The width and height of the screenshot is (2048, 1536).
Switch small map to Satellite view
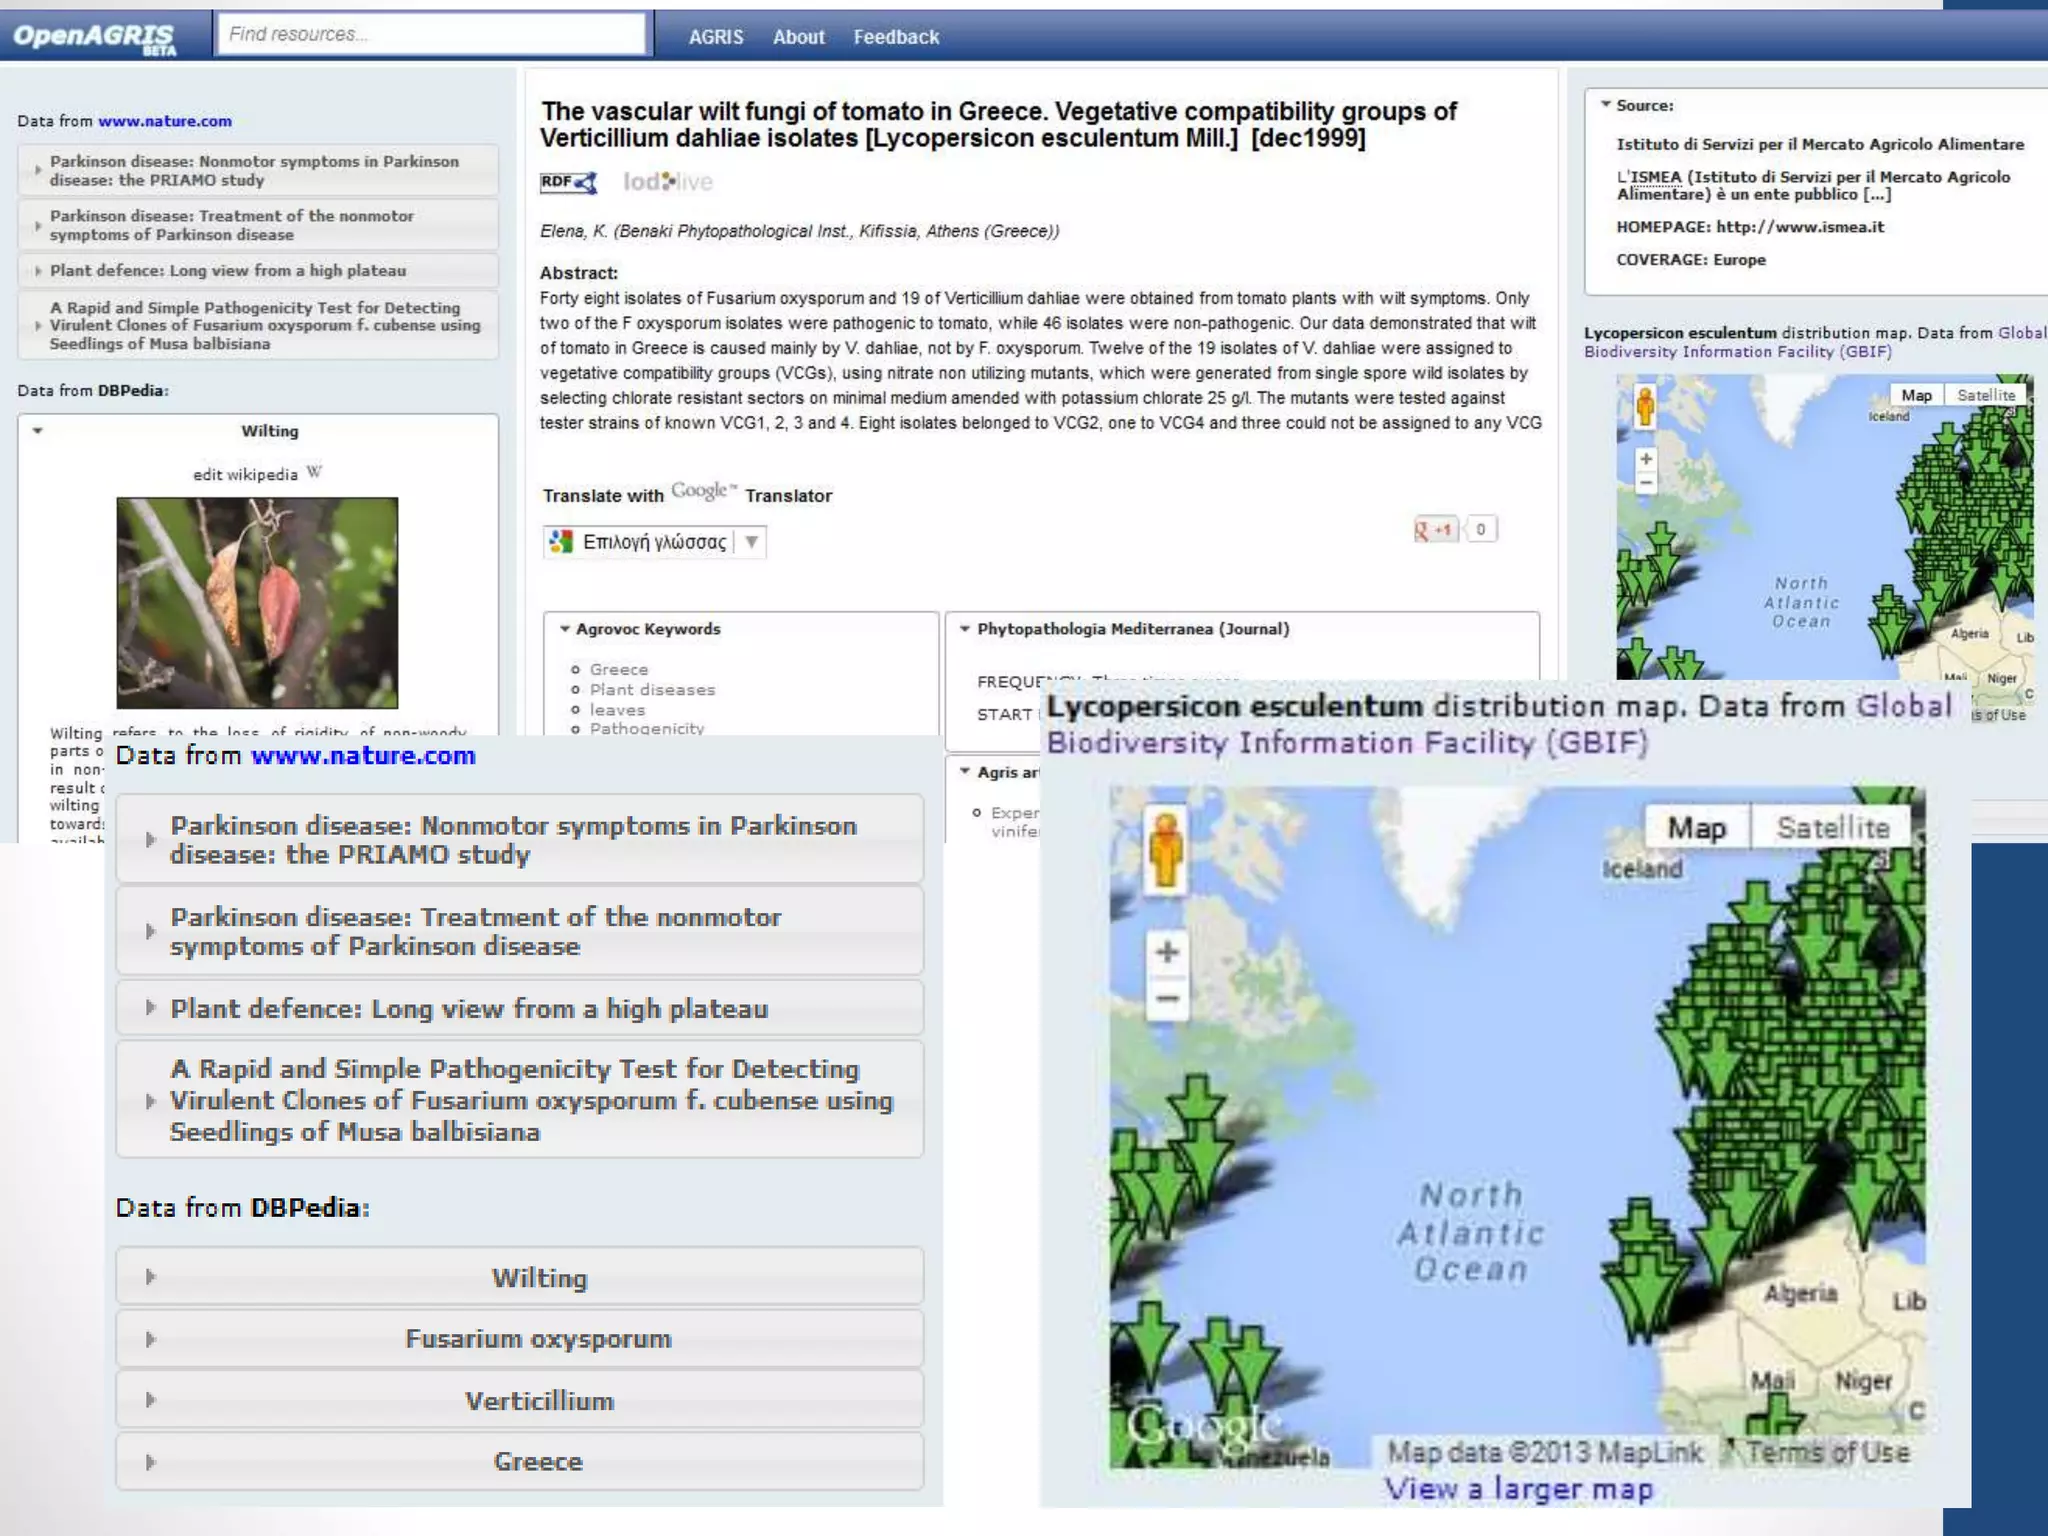tap(1985, 395)
